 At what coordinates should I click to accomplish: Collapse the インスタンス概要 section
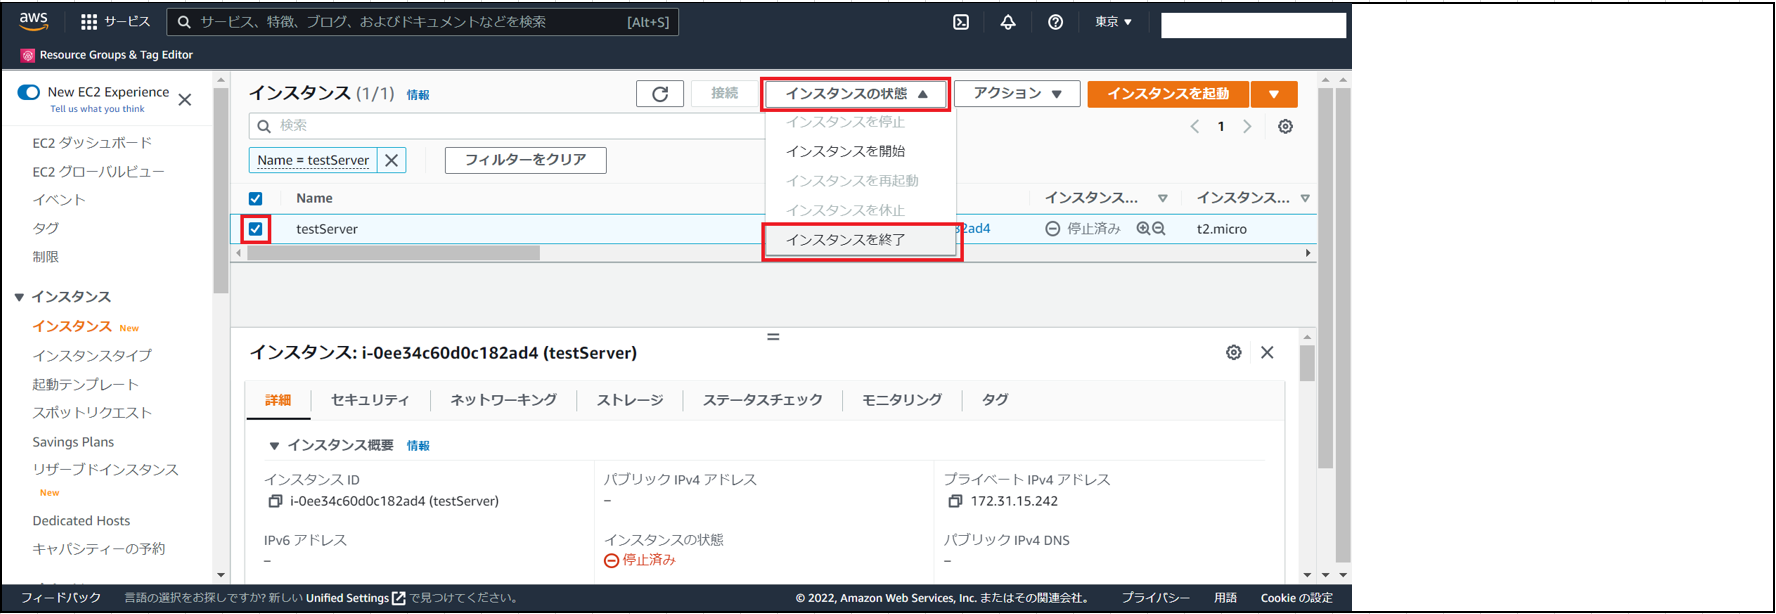pos(274,446)
